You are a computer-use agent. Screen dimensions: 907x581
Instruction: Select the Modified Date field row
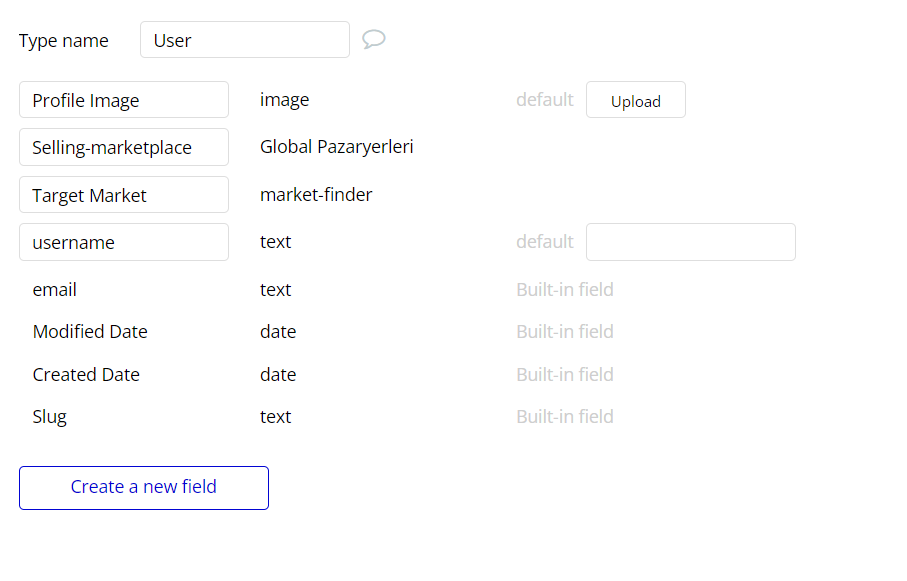(90, 331)
